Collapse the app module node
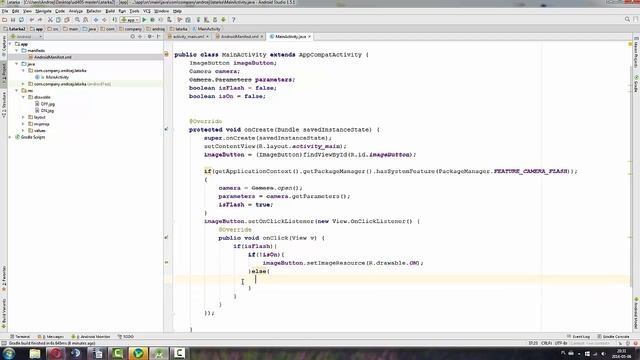This screenshot has height=360, width=640. click(x=11, y=44)
